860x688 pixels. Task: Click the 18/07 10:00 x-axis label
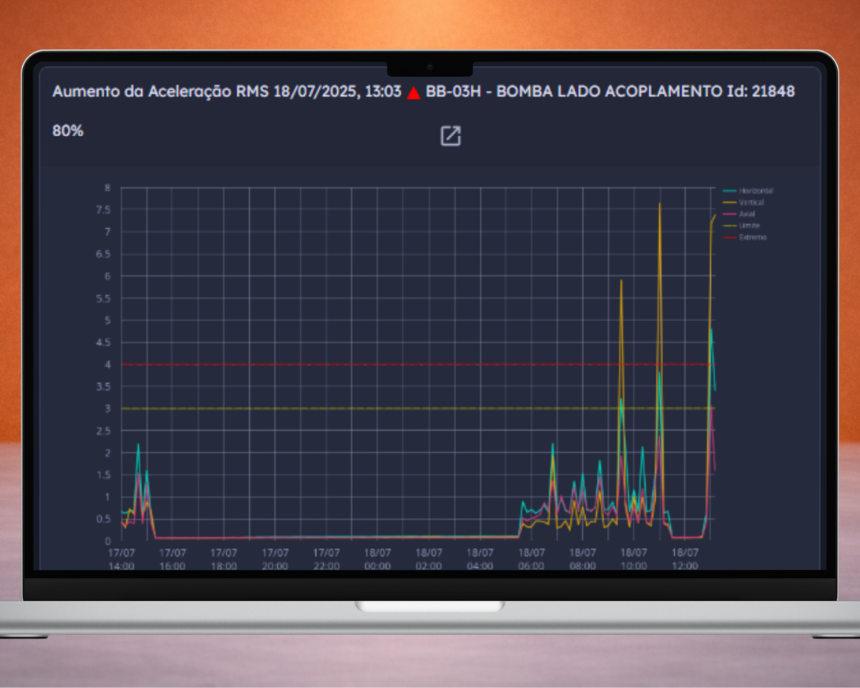click(x=634, y=558)
